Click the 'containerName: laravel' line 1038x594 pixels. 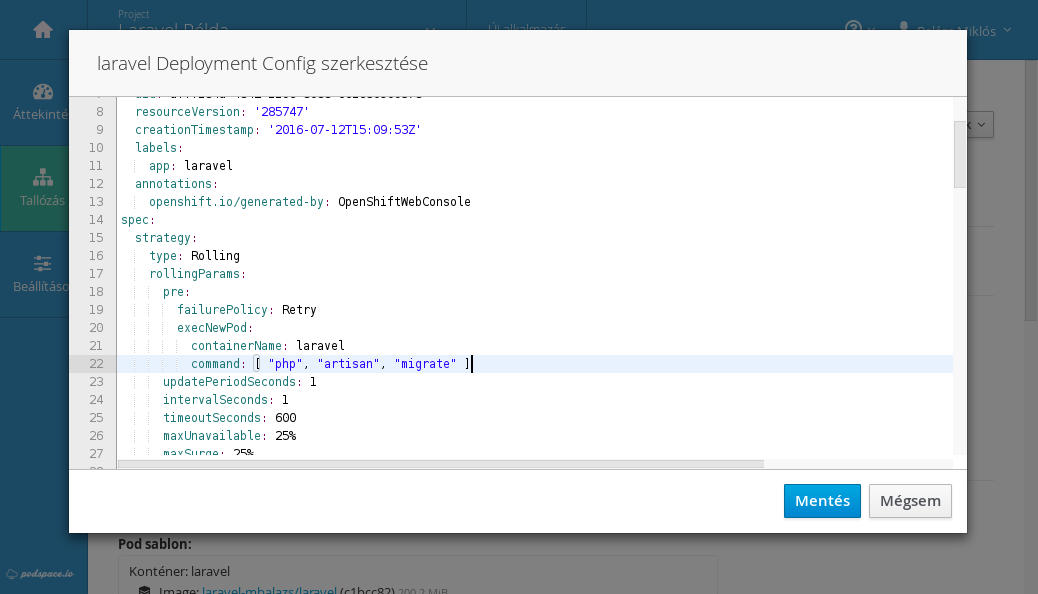(x=267, y=346)
